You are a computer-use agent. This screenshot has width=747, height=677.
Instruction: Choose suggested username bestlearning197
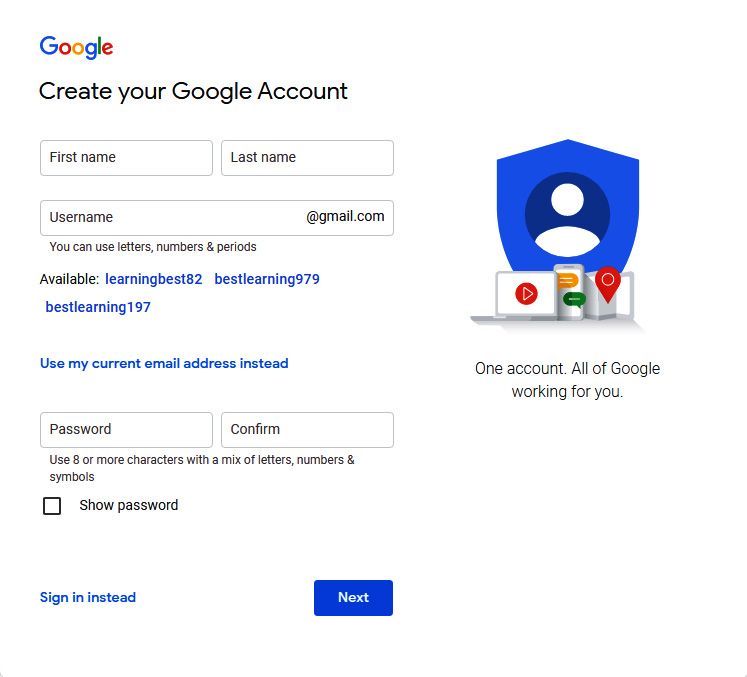(x=98, y=307)
